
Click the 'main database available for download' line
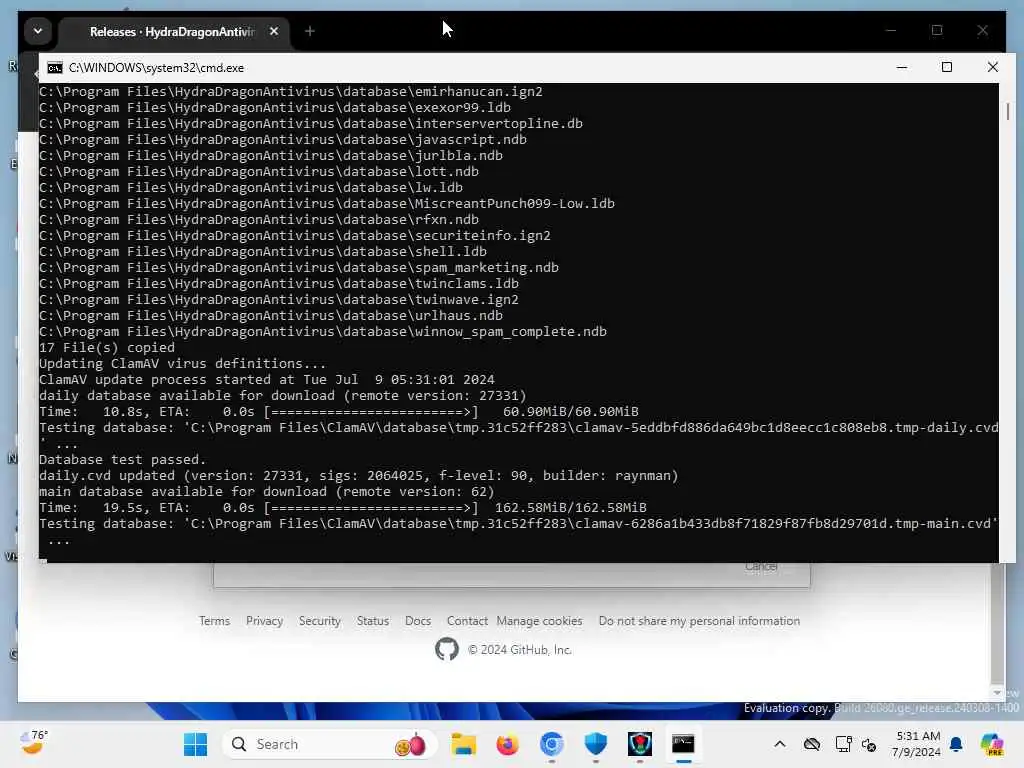coord(267,491)
